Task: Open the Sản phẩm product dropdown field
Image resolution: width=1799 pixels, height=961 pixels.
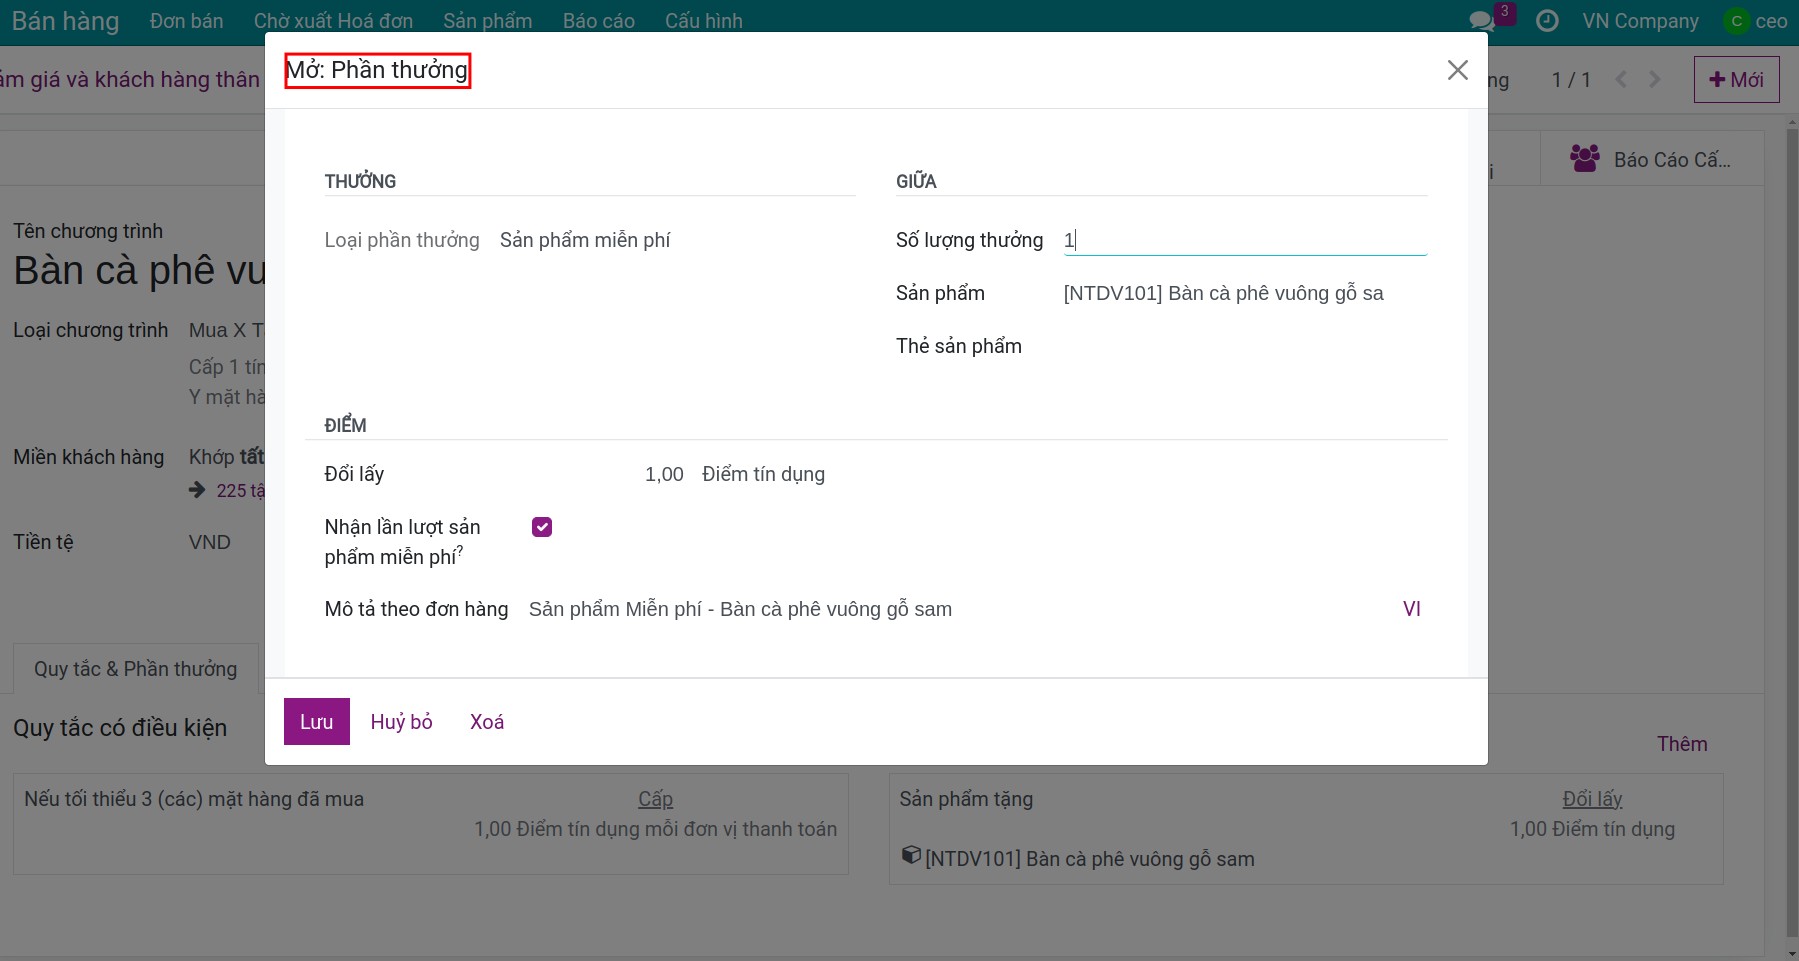Action: coord(1244,293)
